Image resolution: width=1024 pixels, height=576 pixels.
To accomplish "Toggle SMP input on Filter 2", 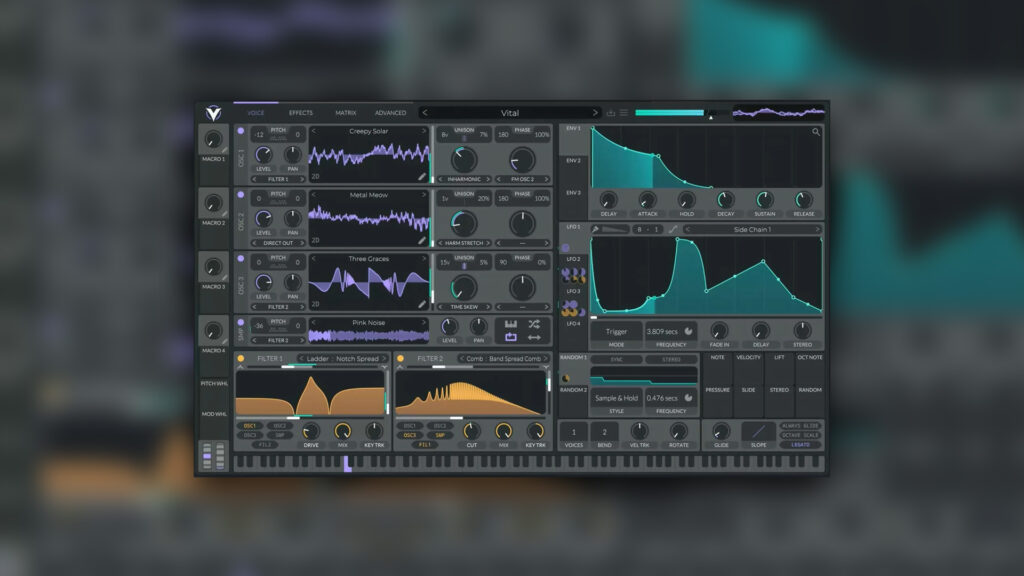I will coord(440,435).
